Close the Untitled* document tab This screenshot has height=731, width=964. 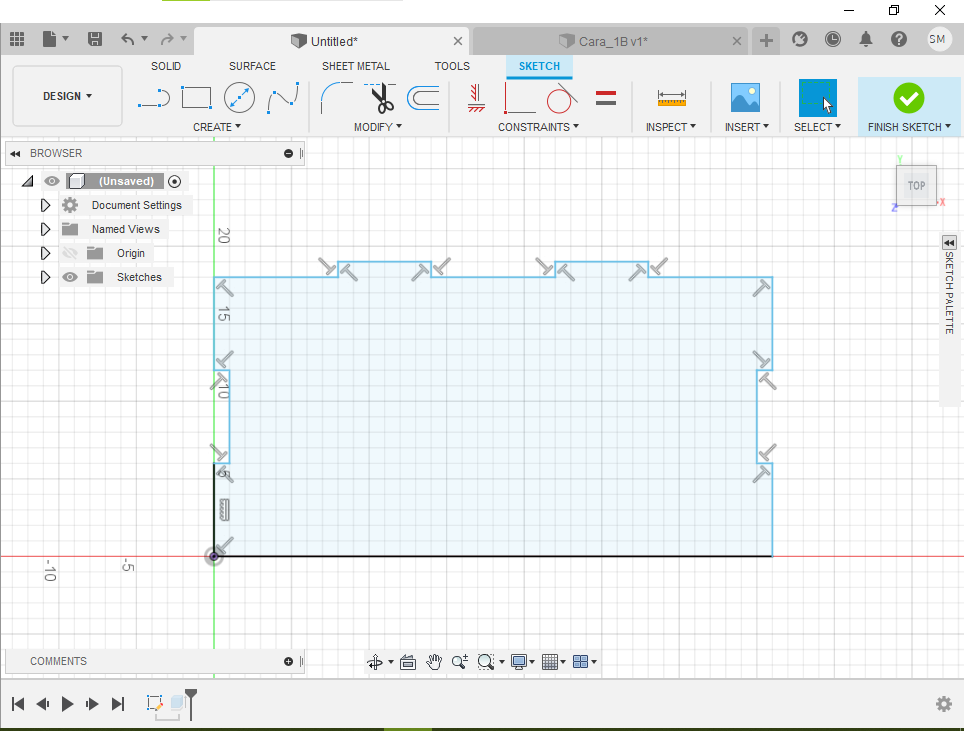457,41
